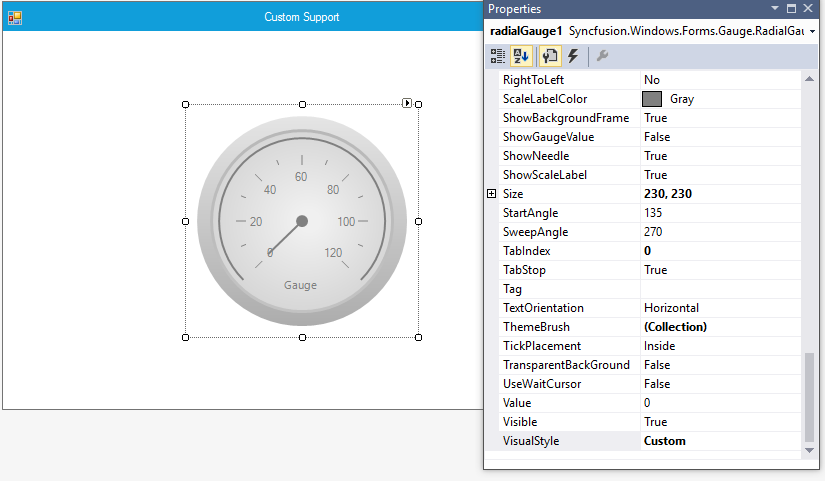Select Alphabetical sort in Properties toolbar
The image size is (825, 481).
pyautogui.click(x=521, y=56)
